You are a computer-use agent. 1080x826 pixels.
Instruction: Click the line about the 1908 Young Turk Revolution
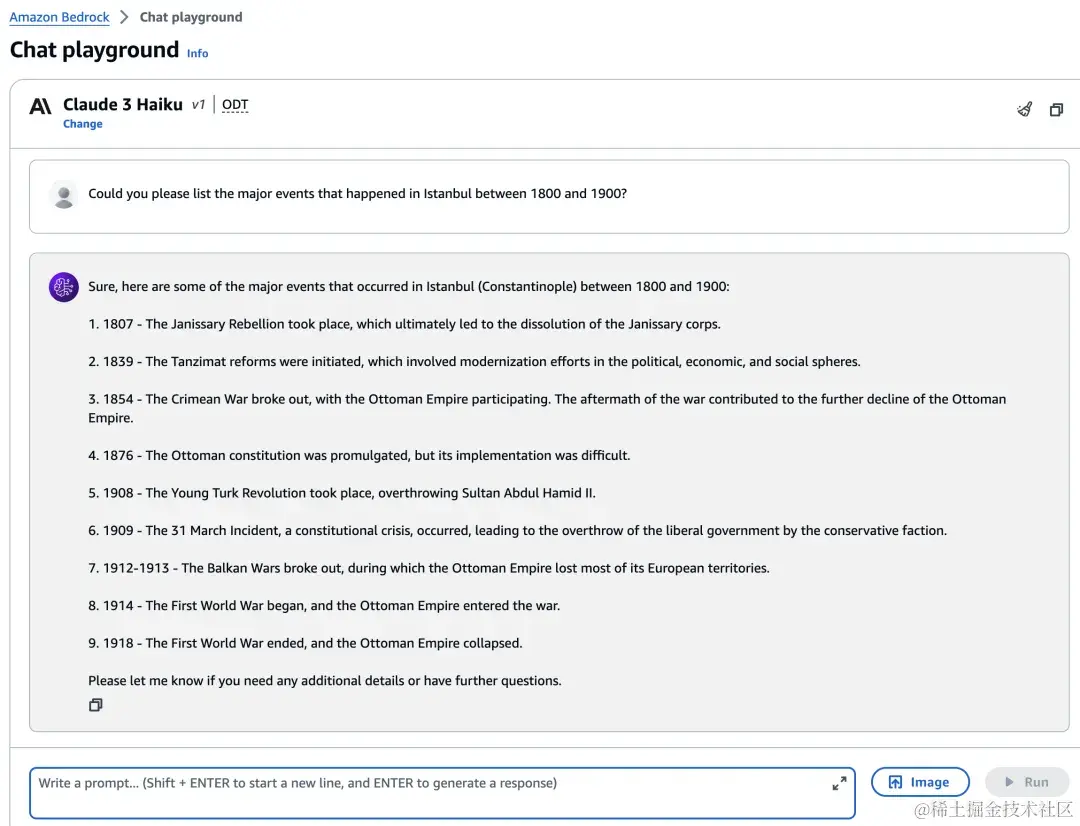coord(342,493)
